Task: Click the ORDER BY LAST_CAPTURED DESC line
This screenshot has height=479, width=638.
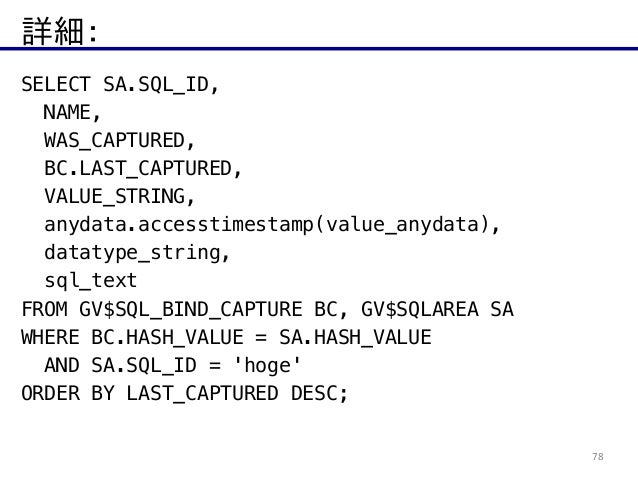Action: (x=185, y=394)
